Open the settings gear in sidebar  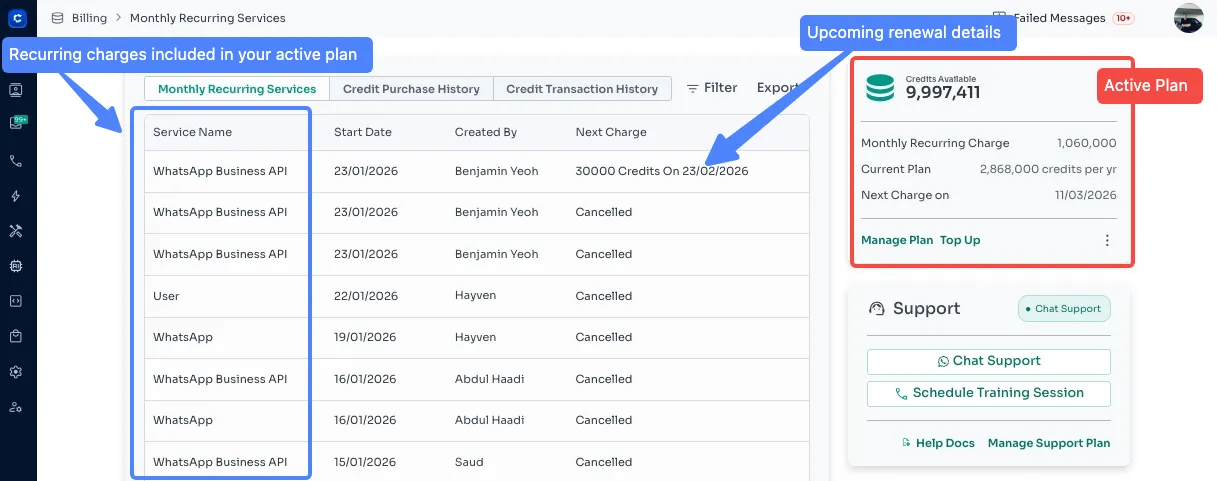pos(16,372)
